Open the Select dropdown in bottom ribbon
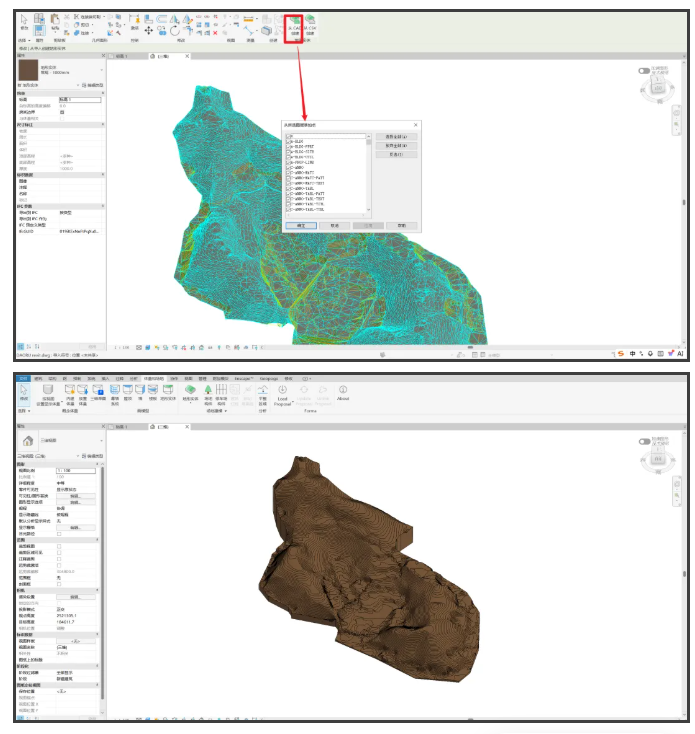Screen dimensions: 695x734 coord(24,411)
